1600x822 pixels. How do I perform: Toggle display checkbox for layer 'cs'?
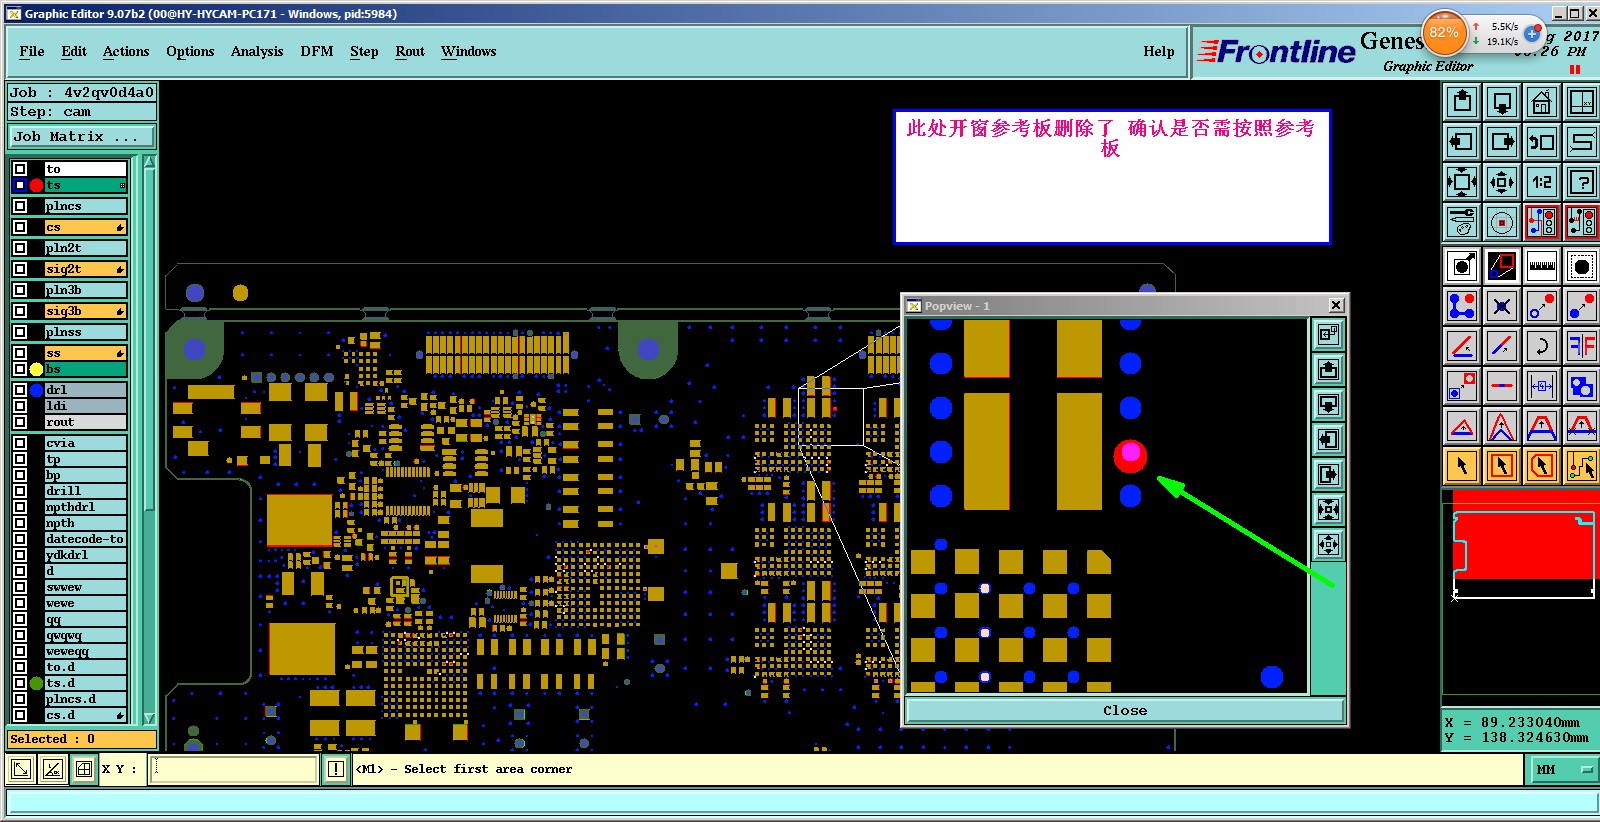20,227
